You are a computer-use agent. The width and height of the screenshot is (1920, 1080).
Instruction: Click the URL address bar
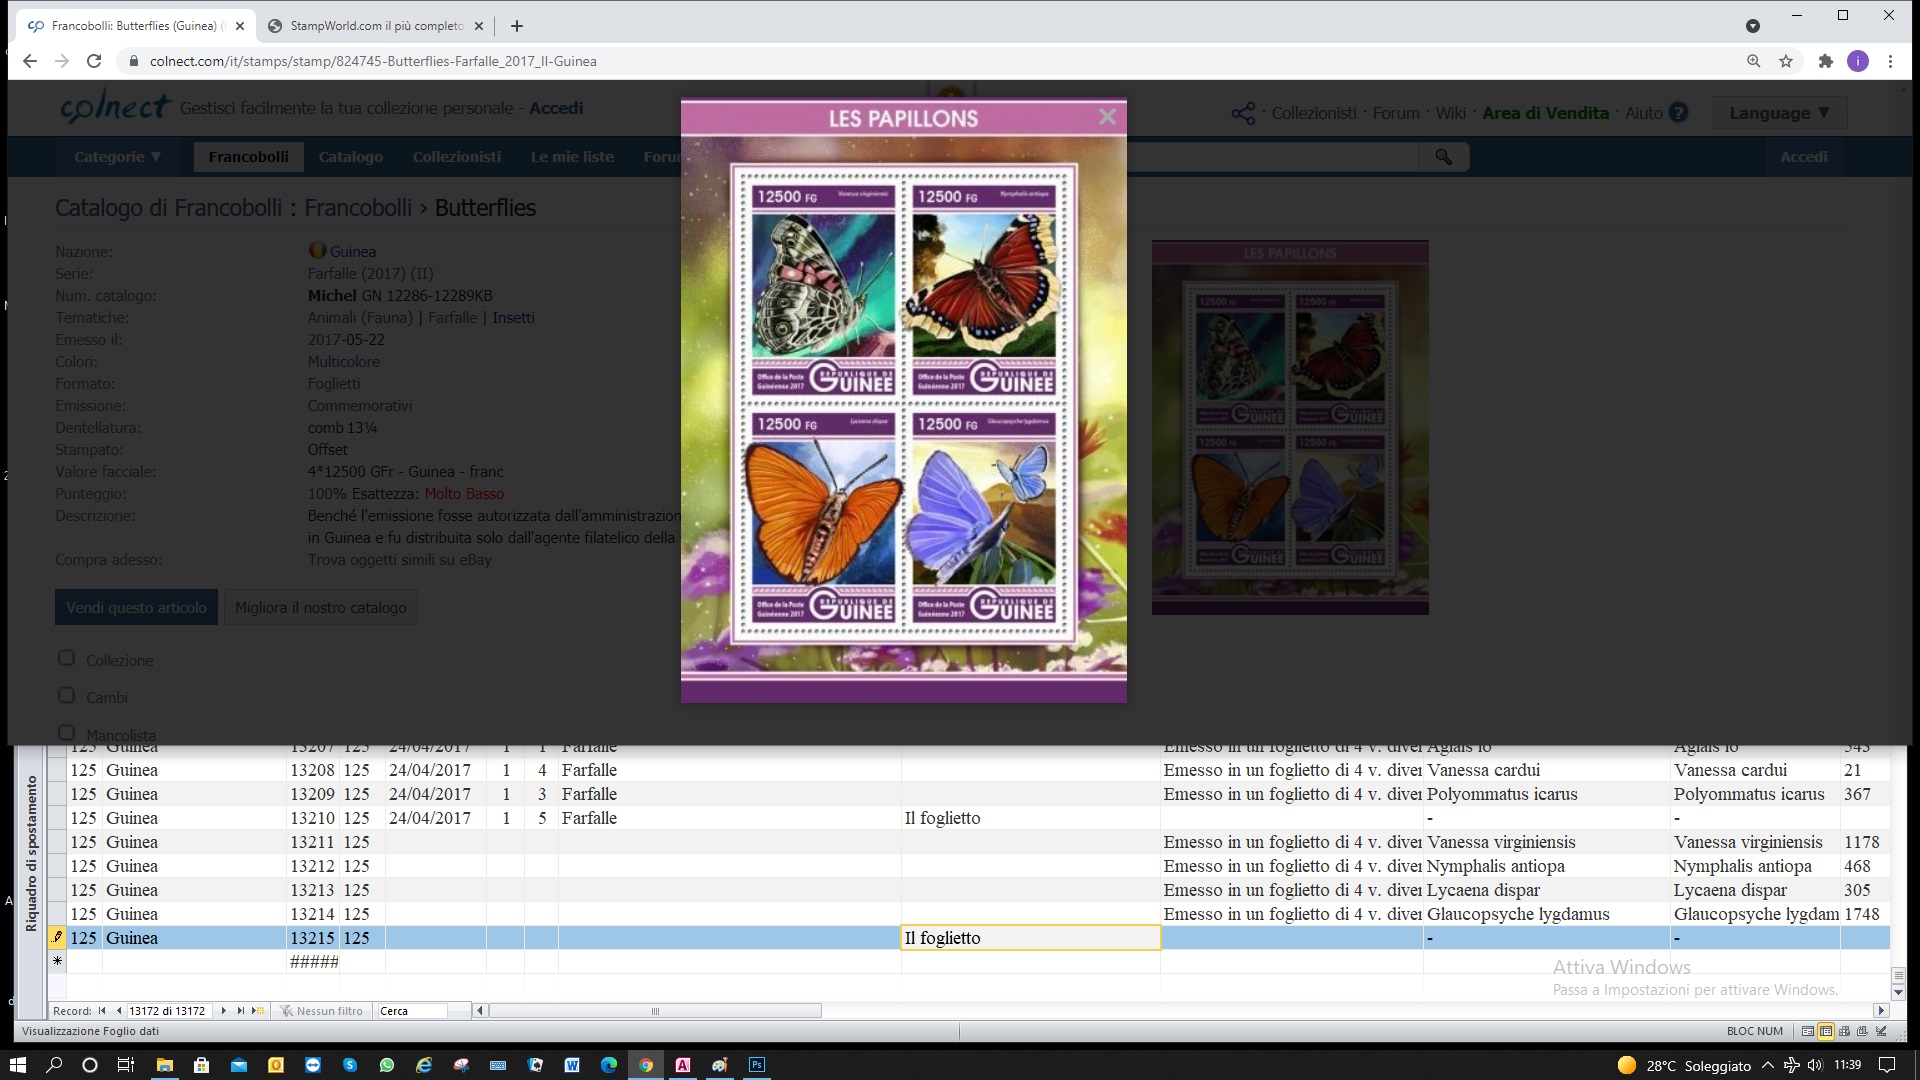(x=930, y=61)
